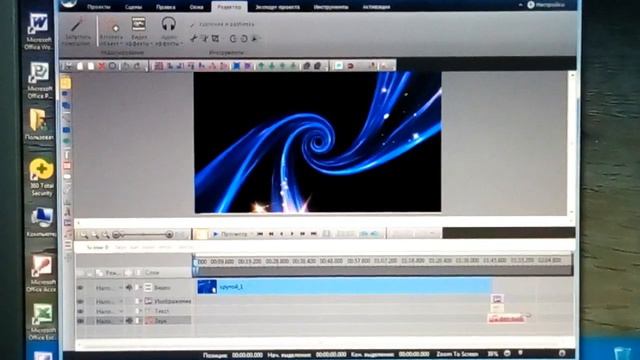Click the Просмотр play preview button
The width and height of the screenshot is (640, 360).
[x=230, y=234]
